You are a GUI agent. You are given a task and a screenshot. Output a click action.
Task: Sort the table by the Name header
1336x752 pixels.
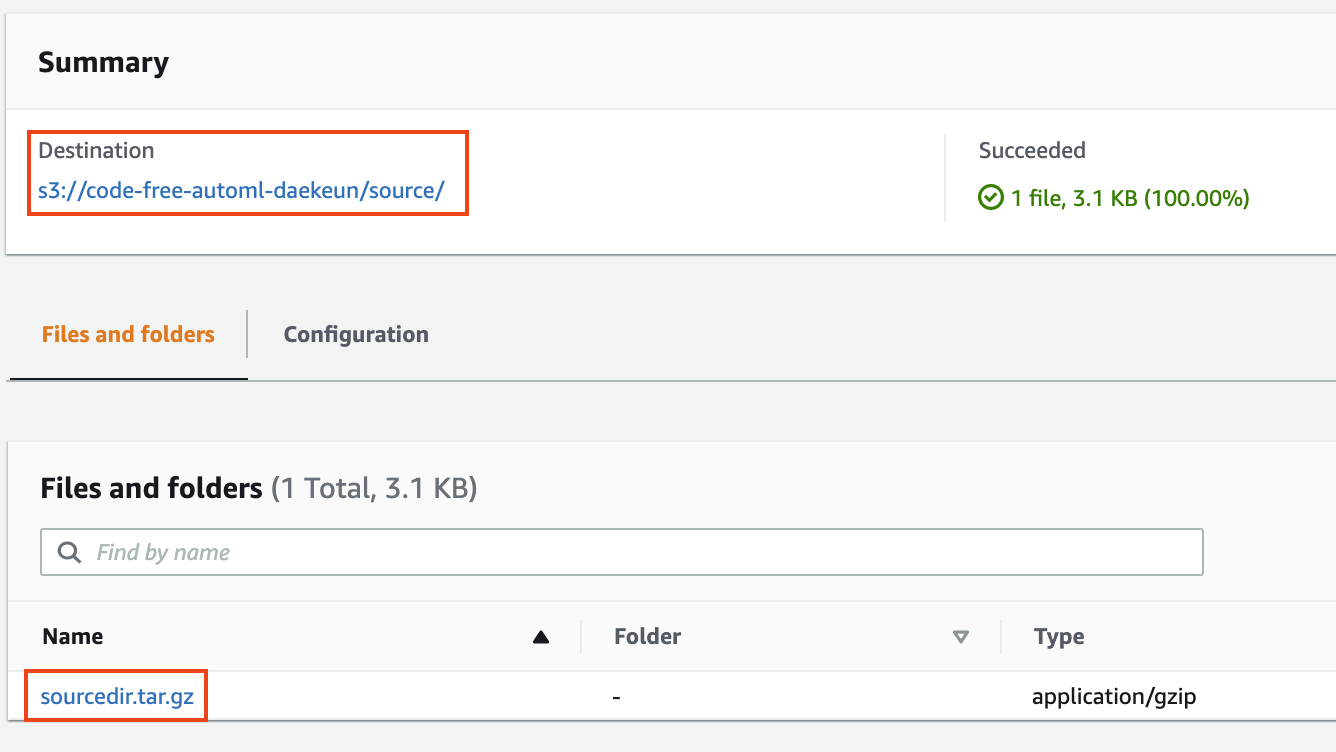coord(73,636)
